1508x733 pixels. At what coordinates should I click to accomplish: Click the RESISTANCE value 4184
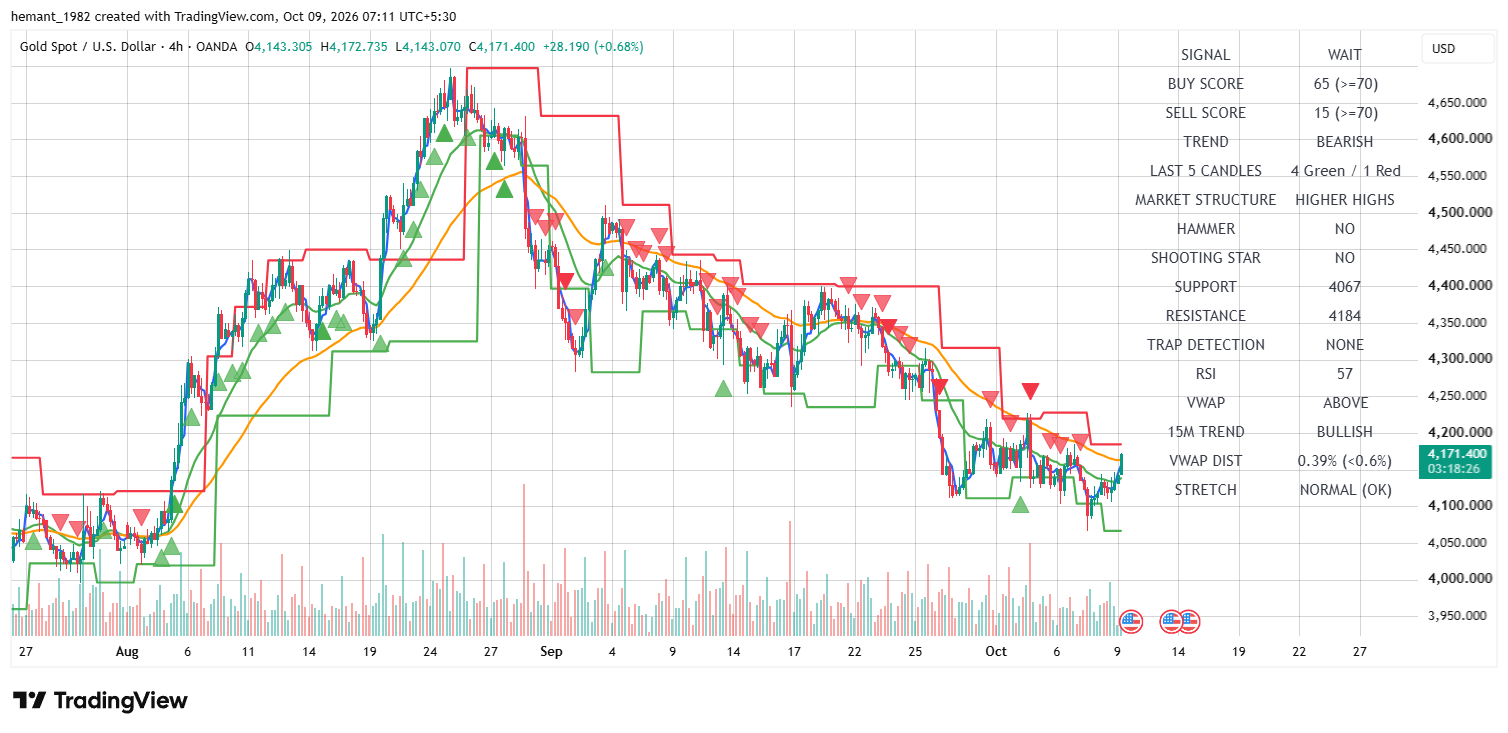[1344, 316]
